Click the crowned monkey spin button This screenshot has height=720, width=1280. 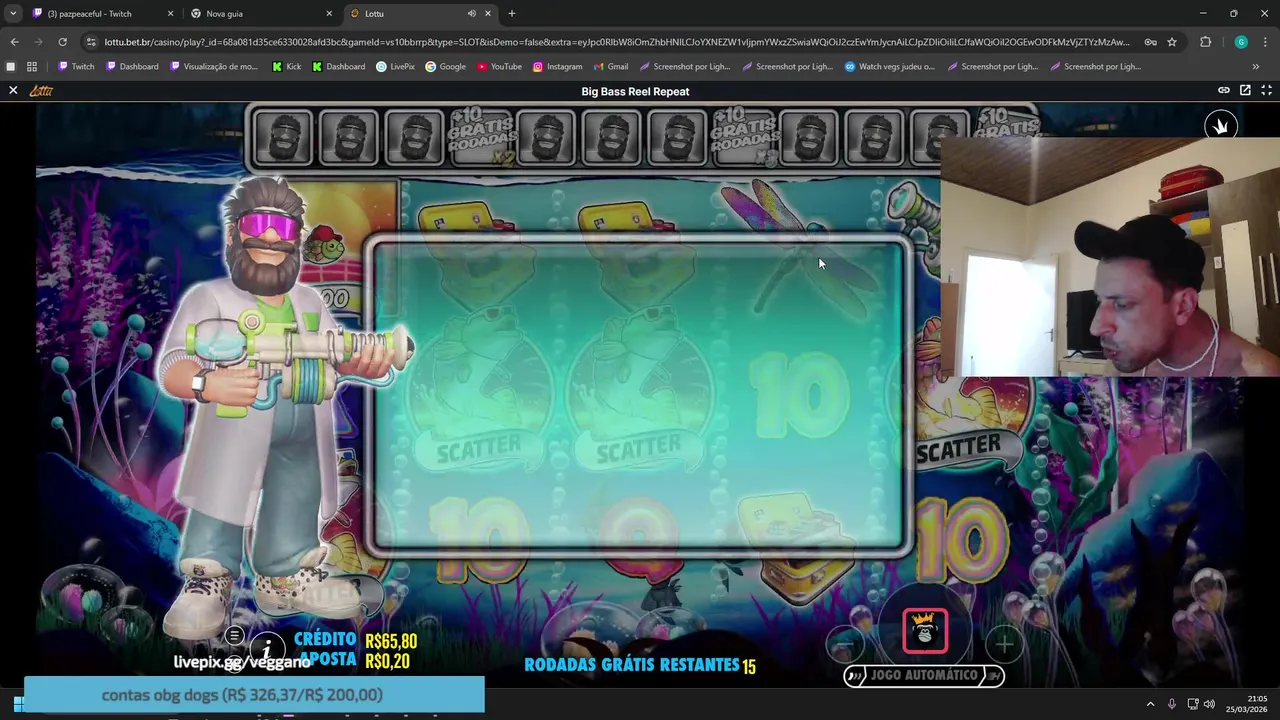925,631
